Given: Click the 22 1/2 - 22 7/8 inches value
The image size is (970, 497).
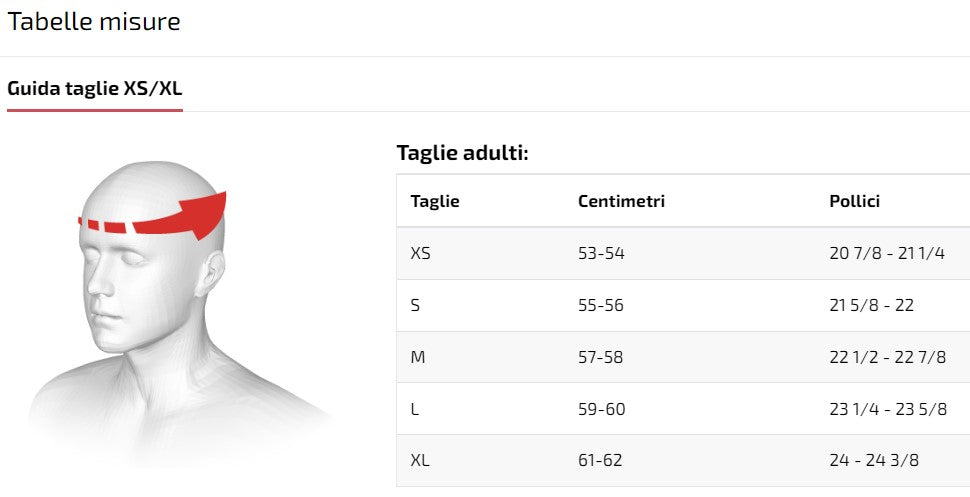Looking at the screenshot, I should (887, 357).
